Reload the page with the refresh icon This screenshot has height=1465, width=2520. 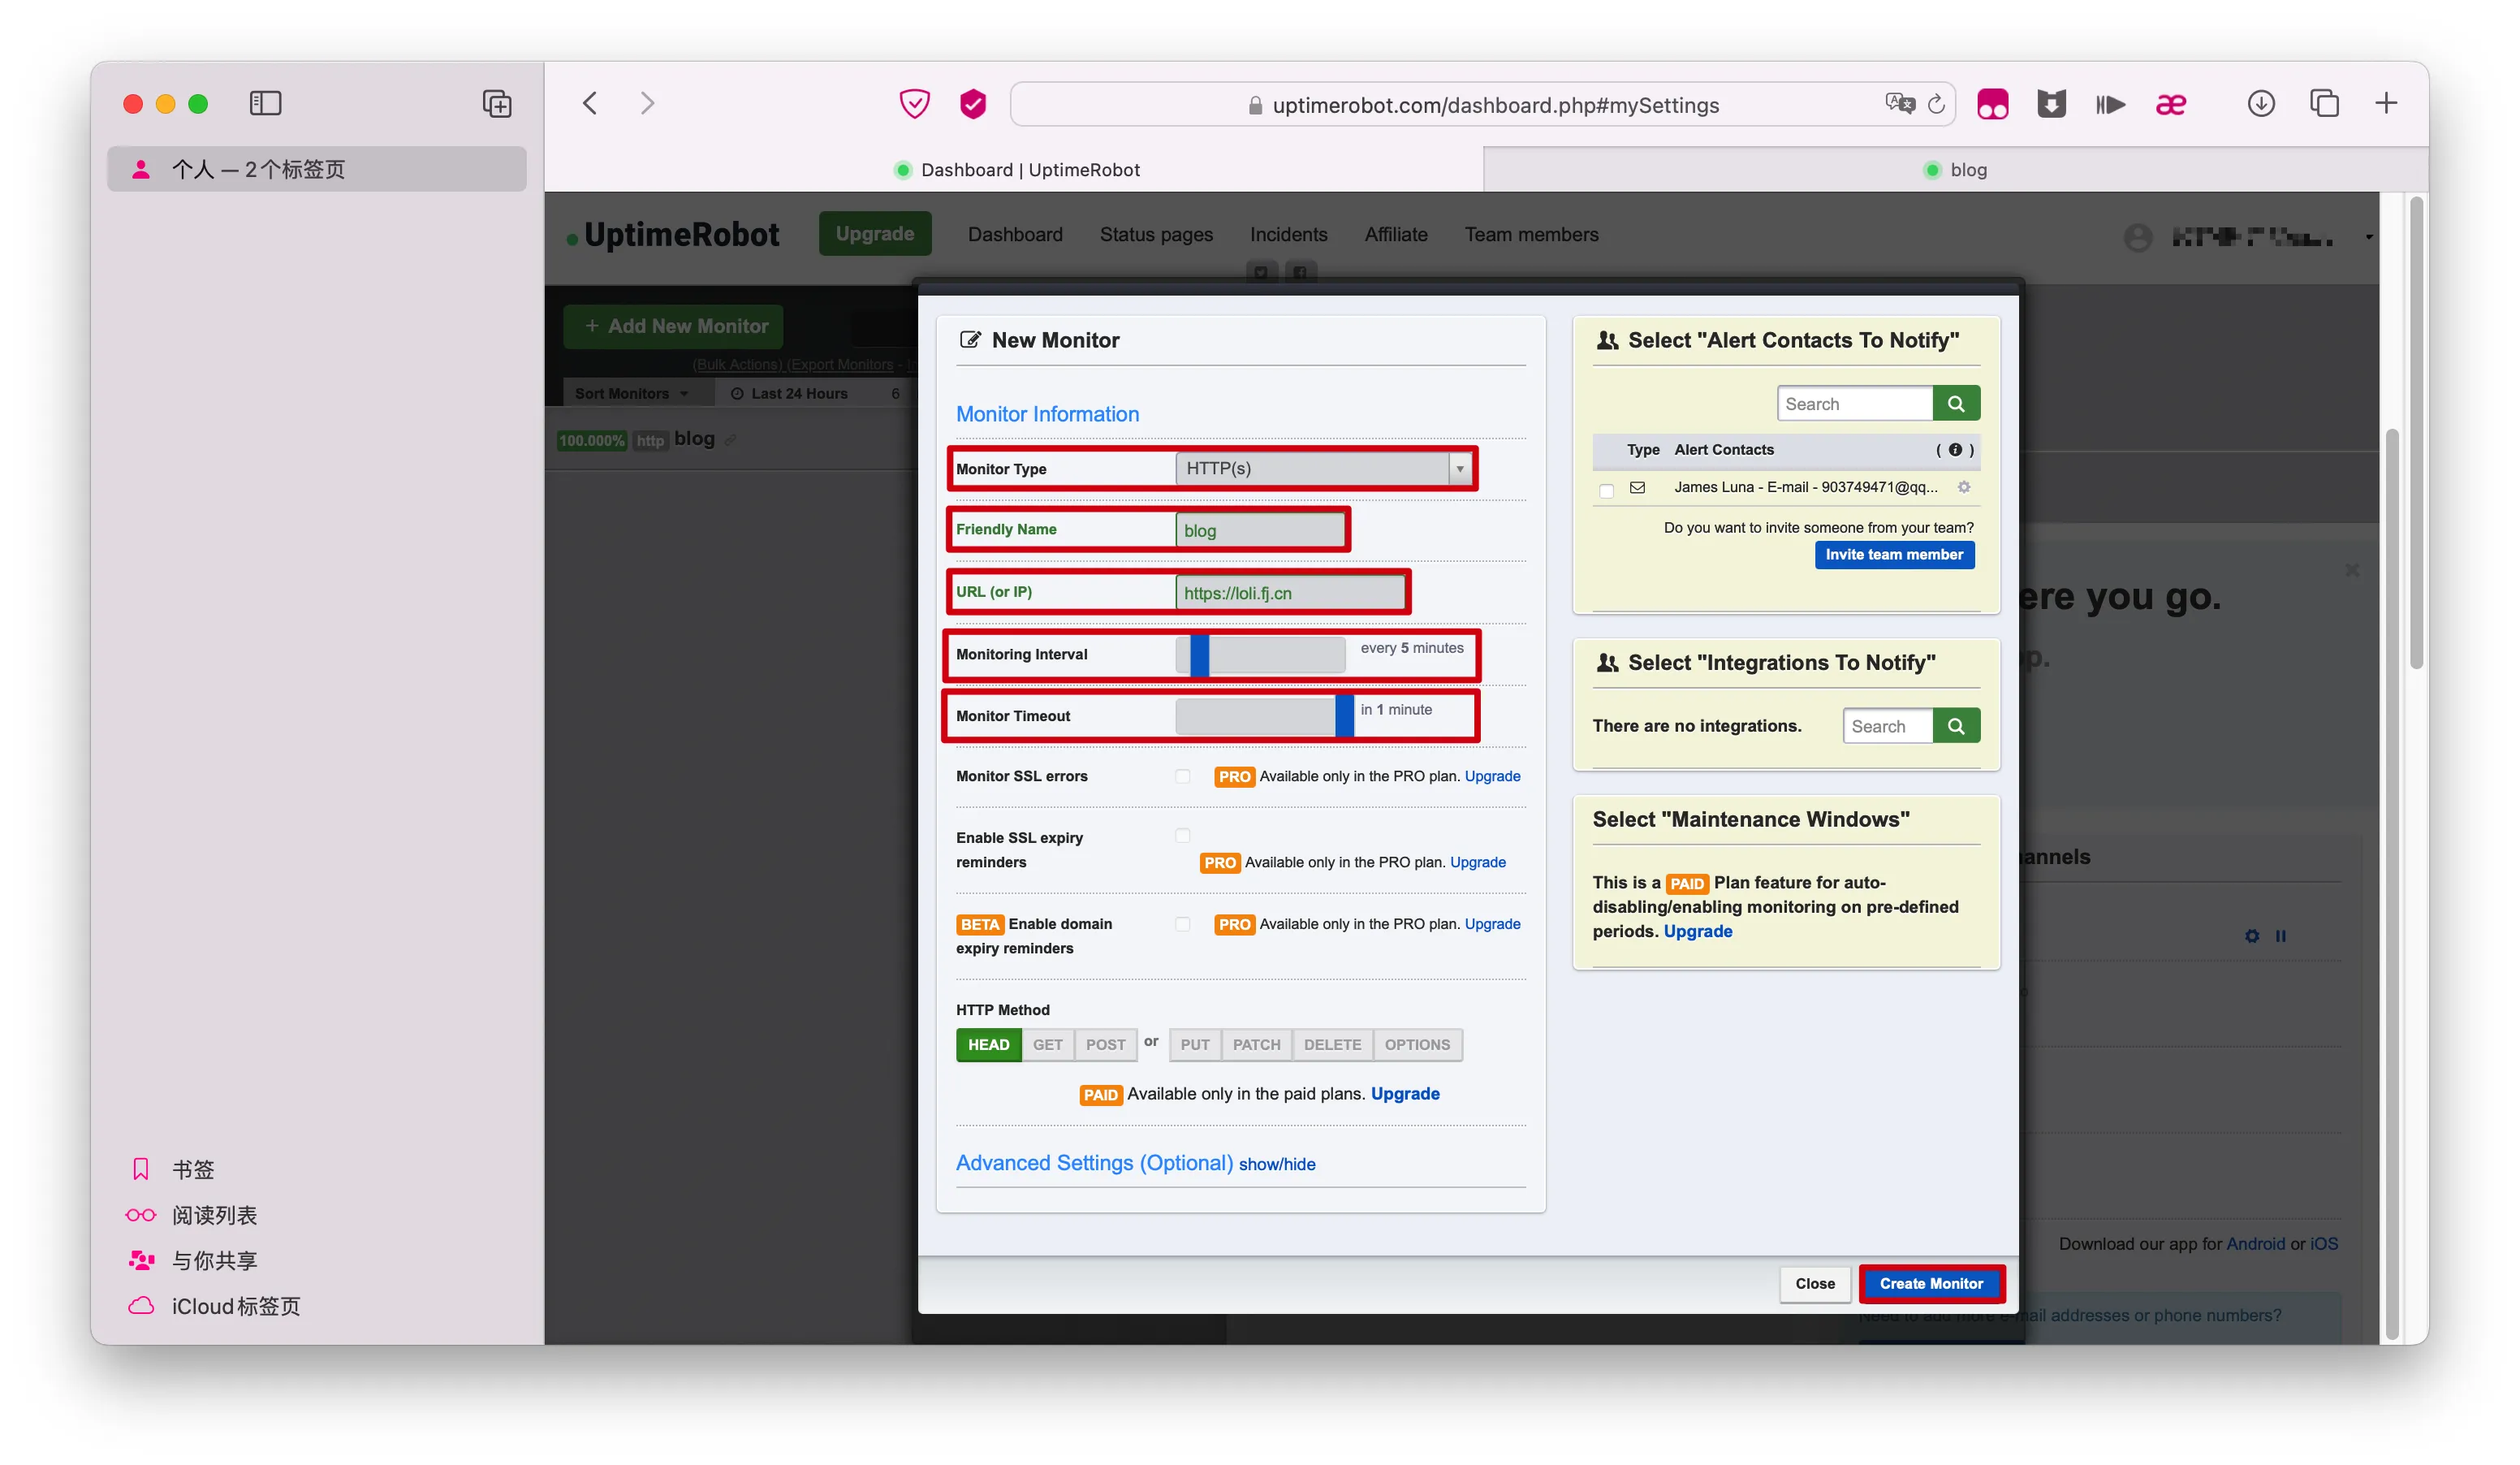(1936, 104)
